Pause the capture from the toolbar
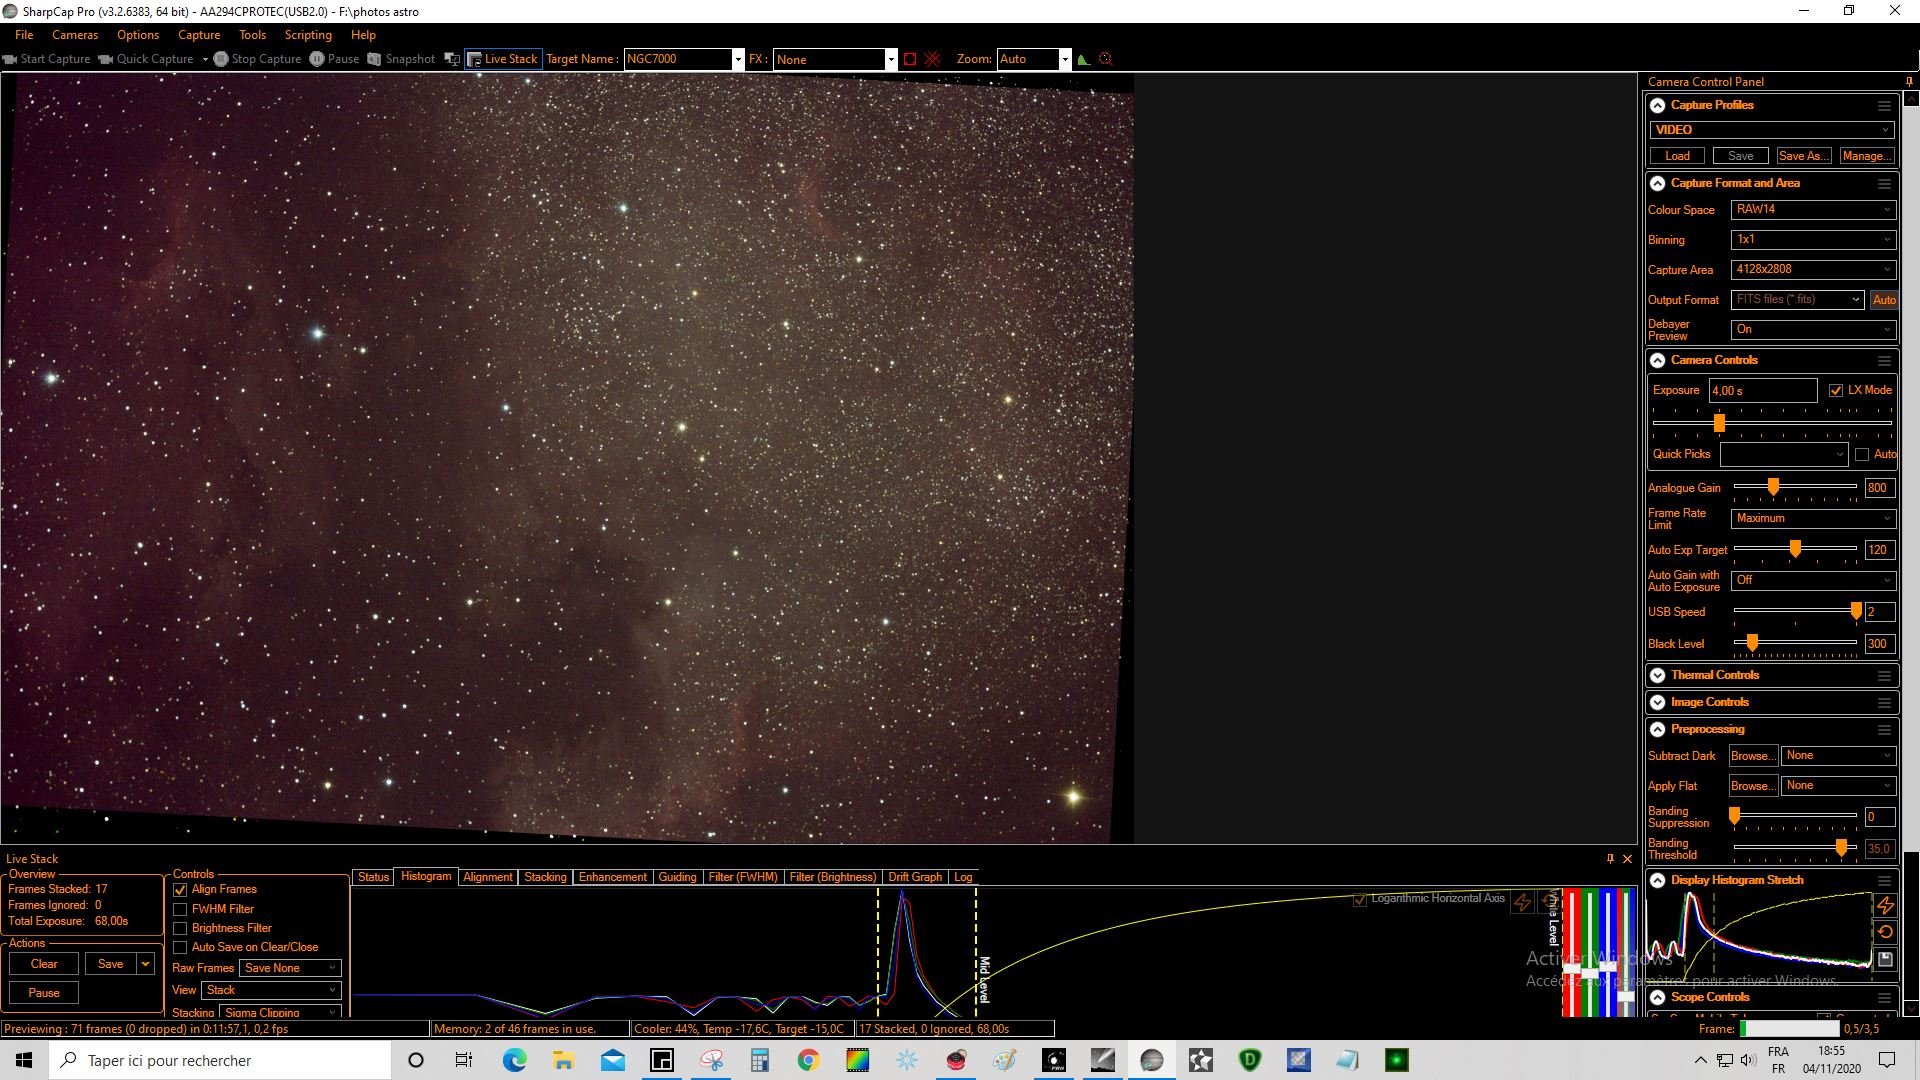 (x=334, y=59)
